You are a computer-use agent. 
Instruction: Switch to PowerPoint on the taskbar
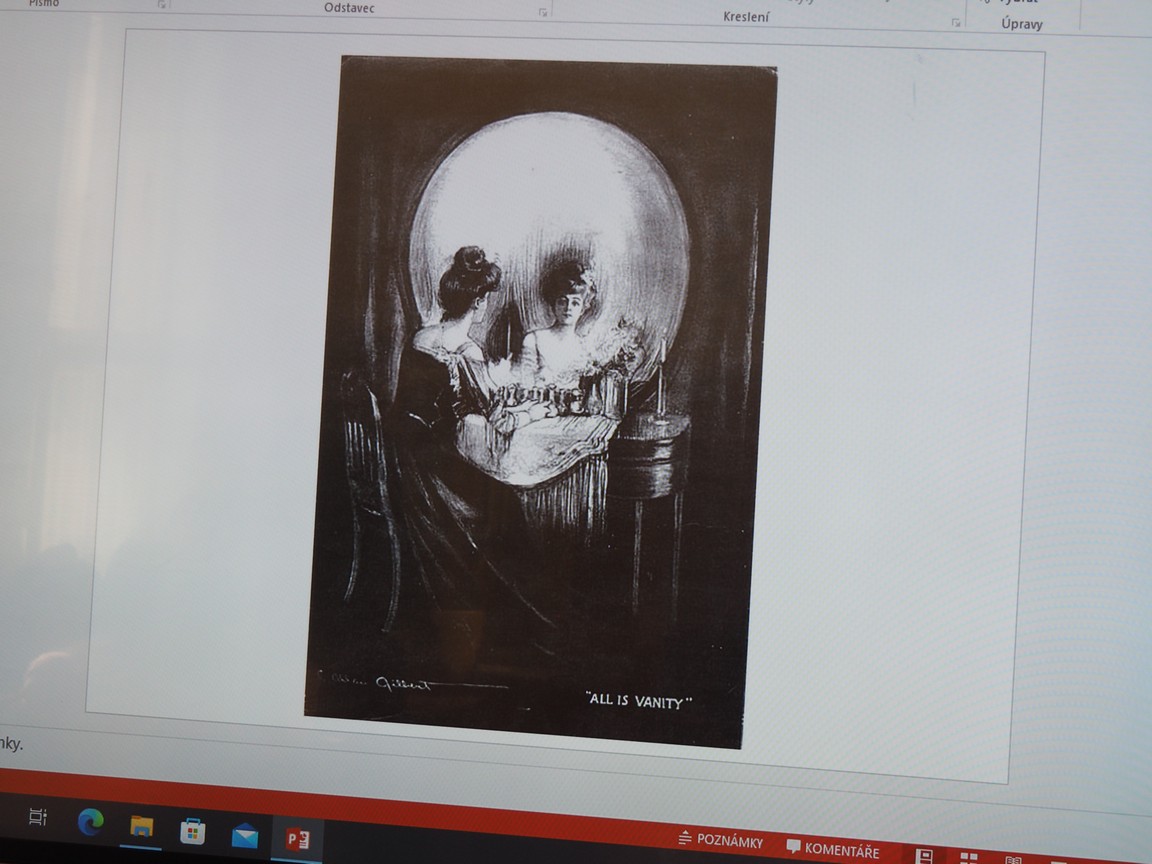[298, 839]
